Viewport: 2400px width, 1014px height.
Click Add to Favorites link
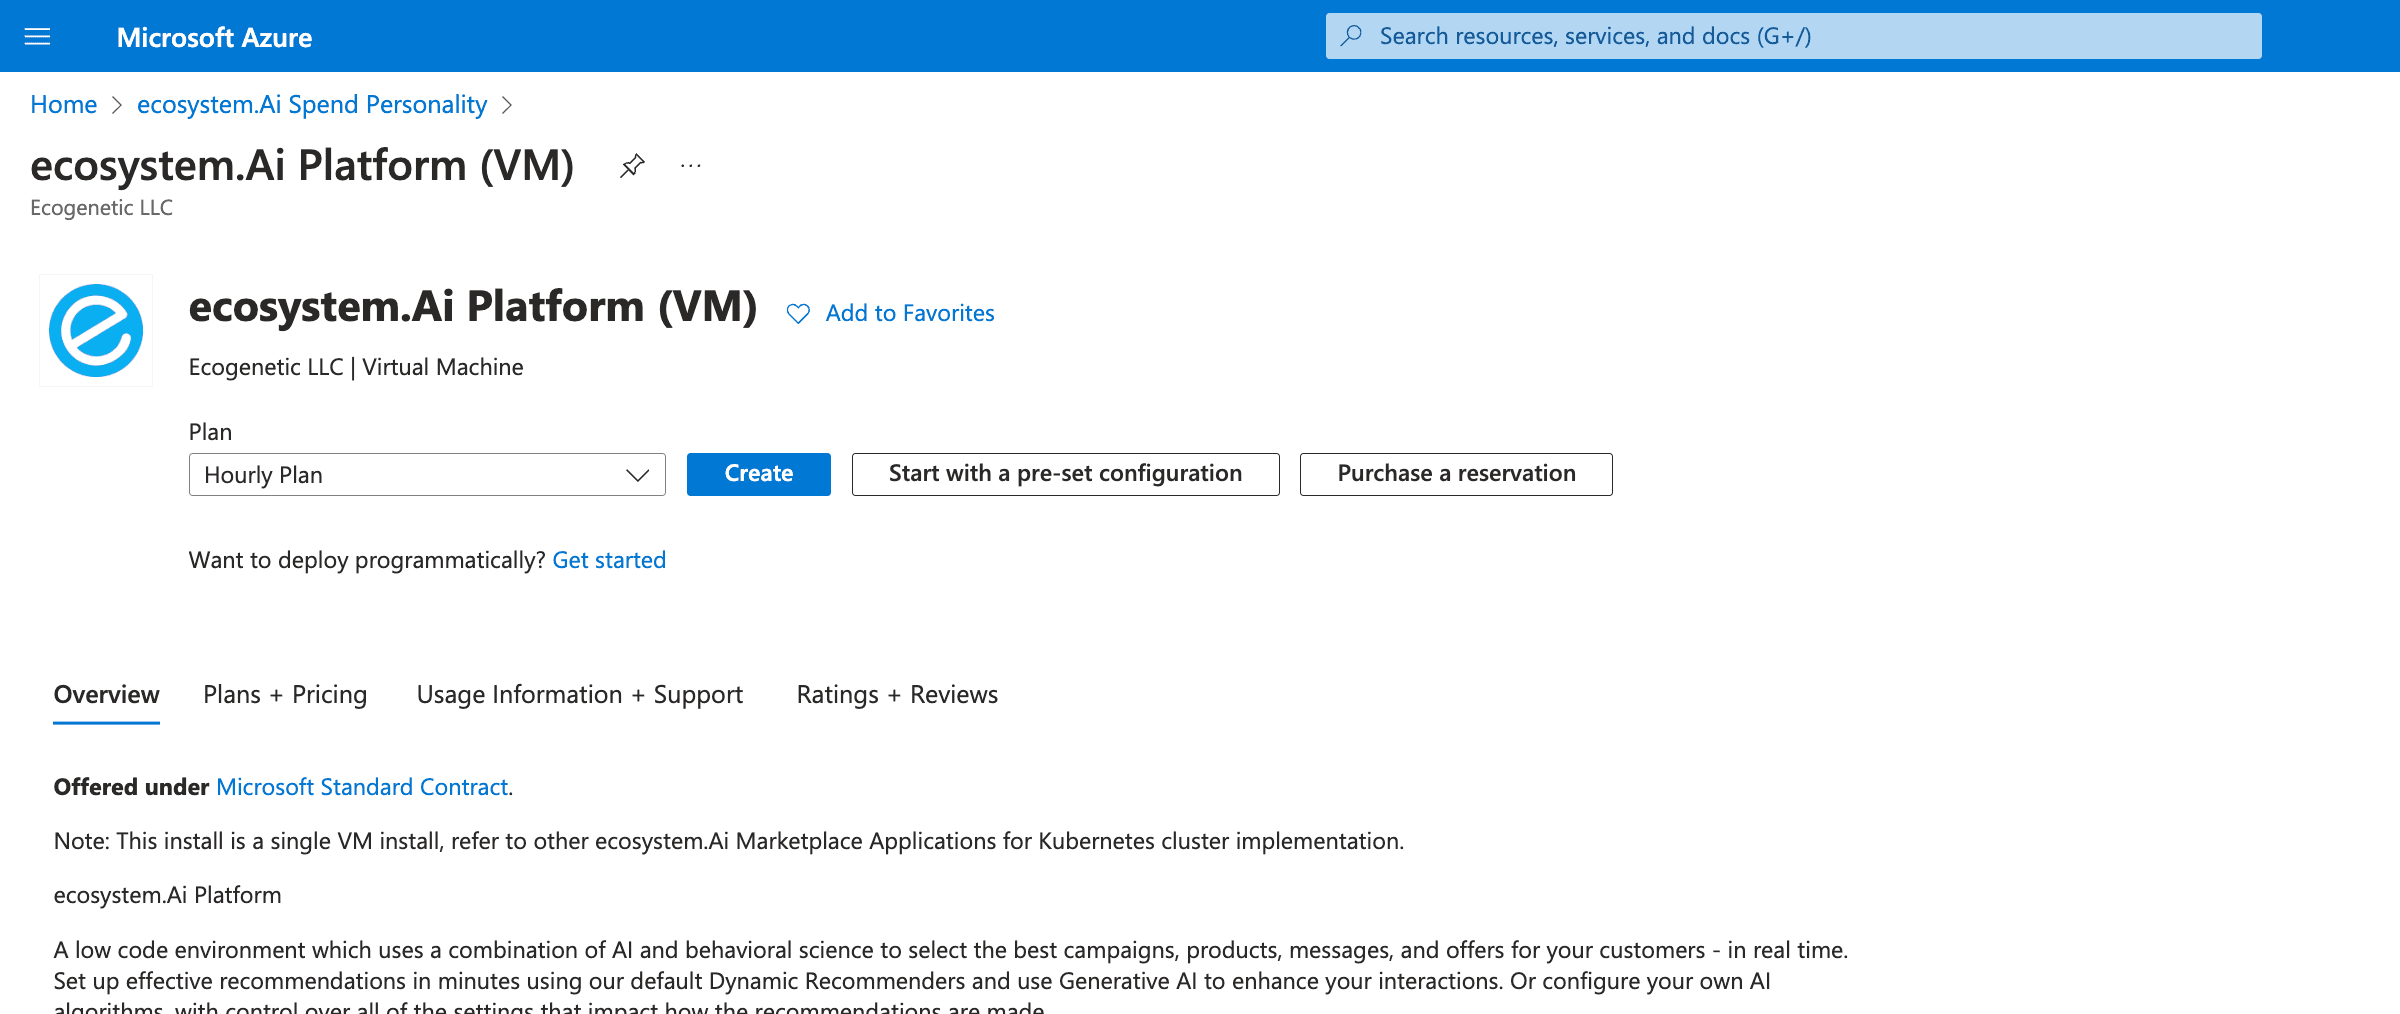[910, 313]
